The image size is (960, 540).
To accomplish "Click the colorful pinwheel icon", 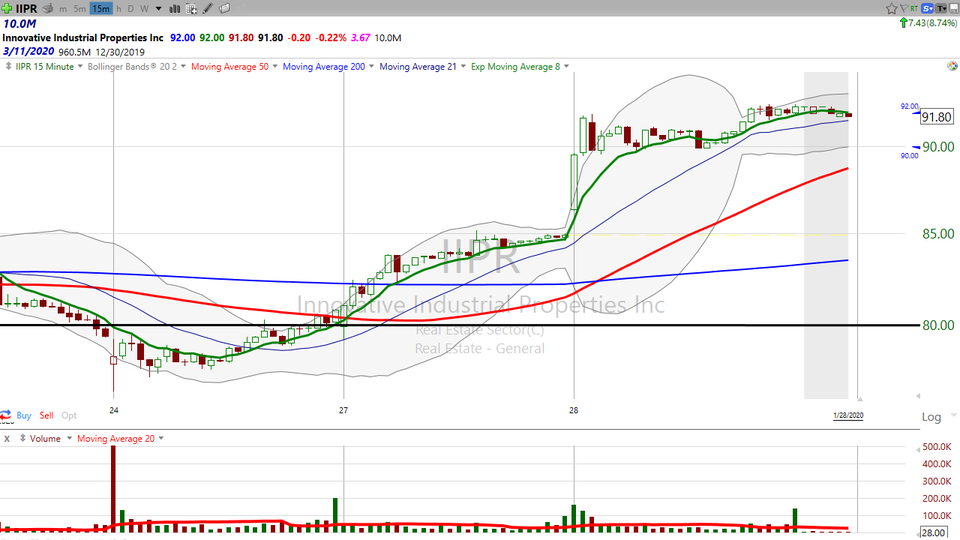I will 952,66.
